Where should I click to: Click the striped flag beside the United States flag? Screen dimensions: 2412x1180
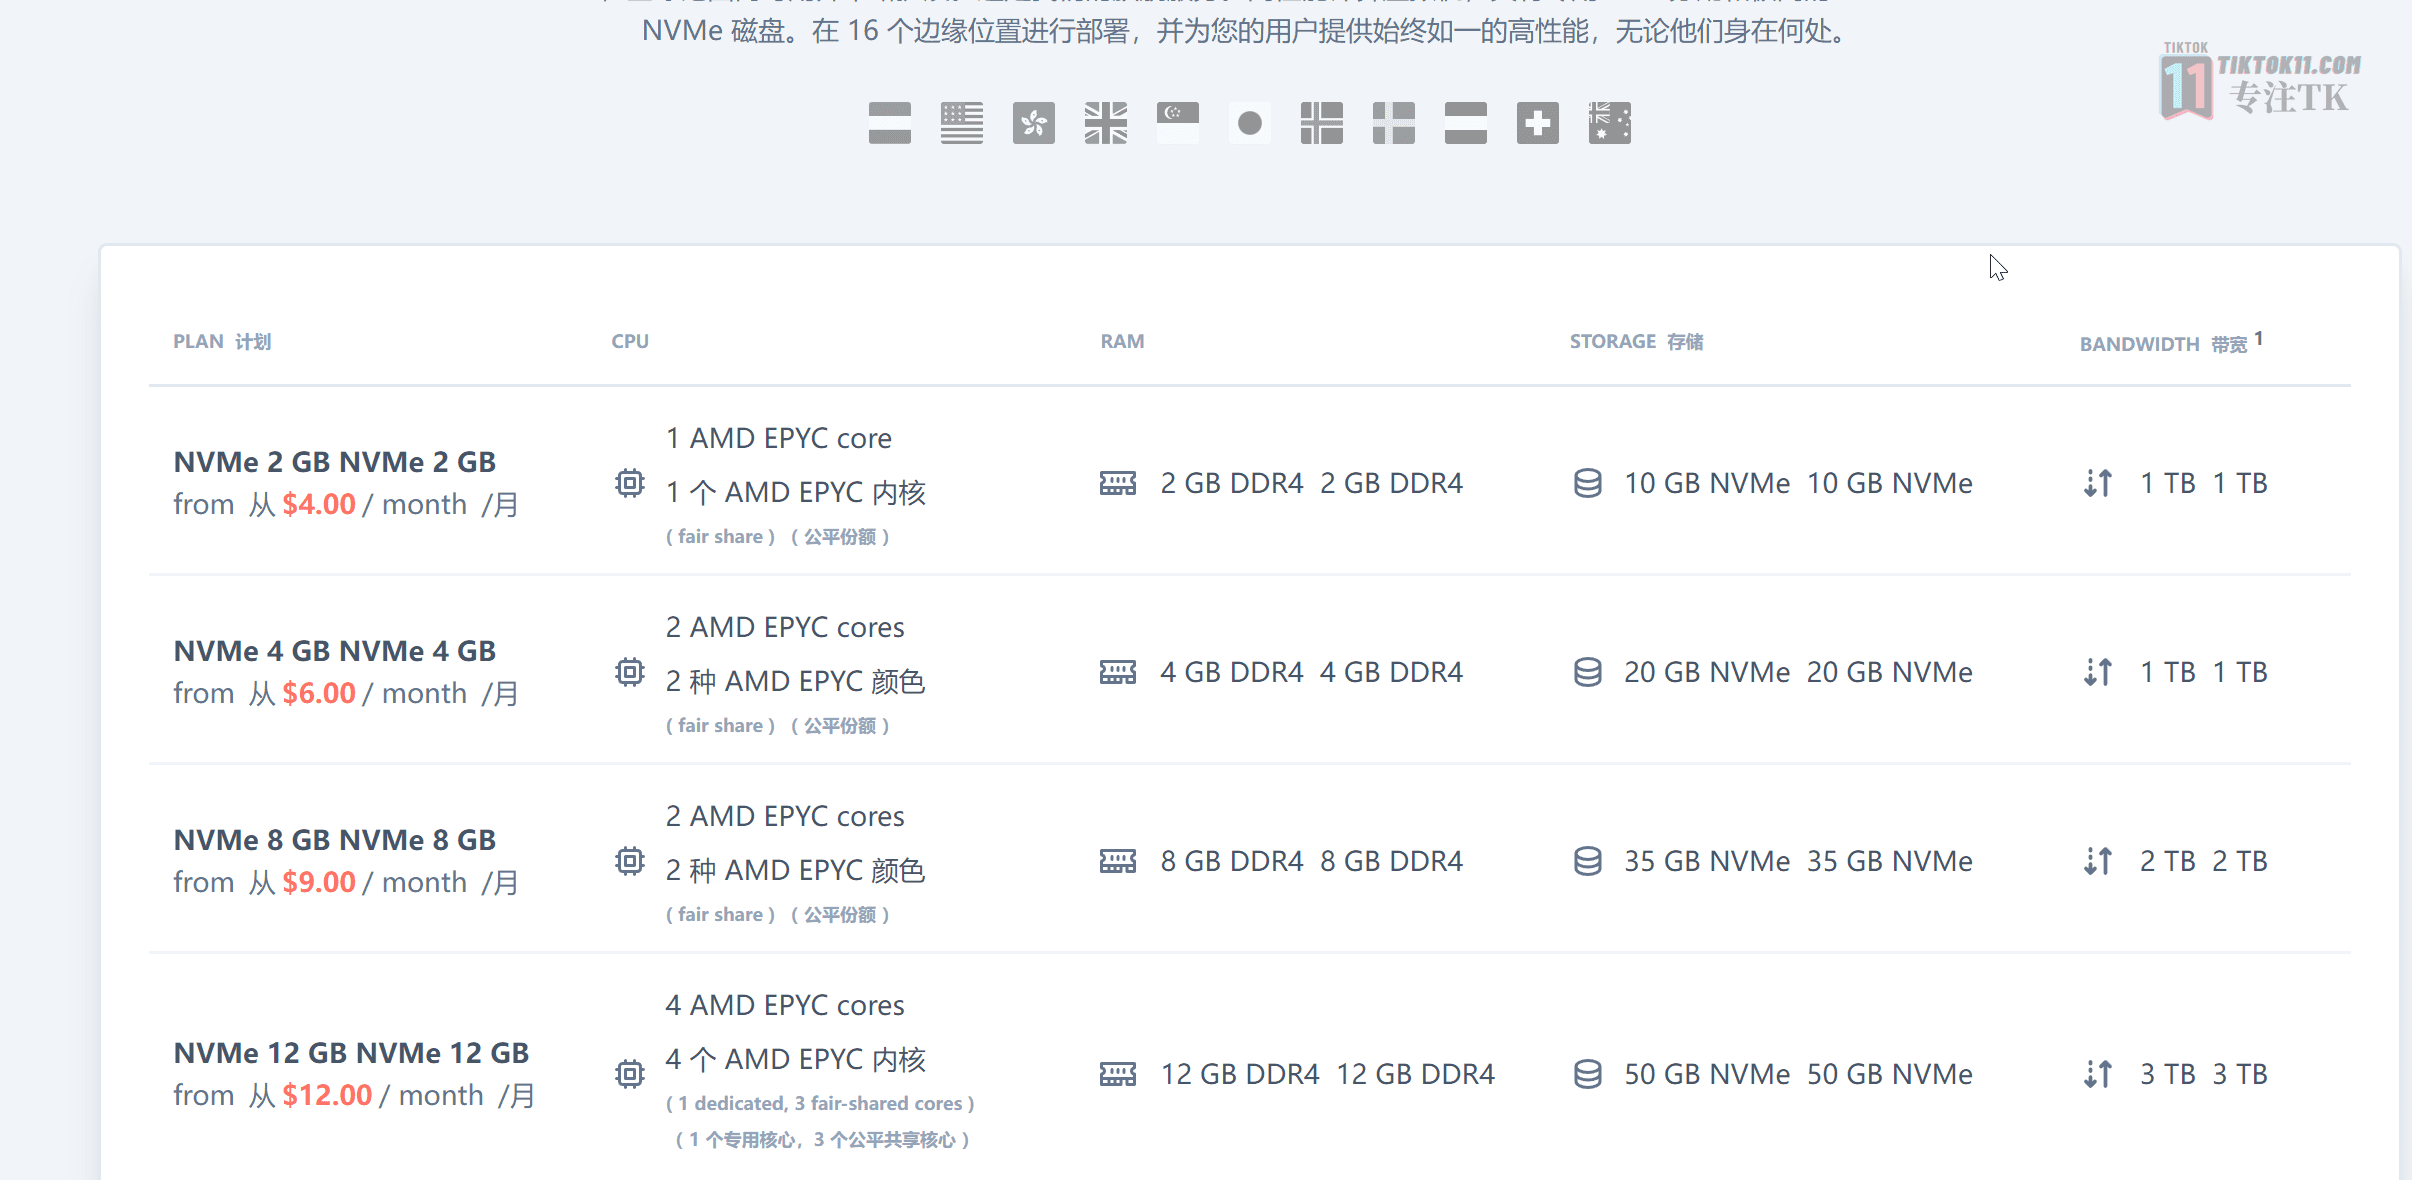890,123
